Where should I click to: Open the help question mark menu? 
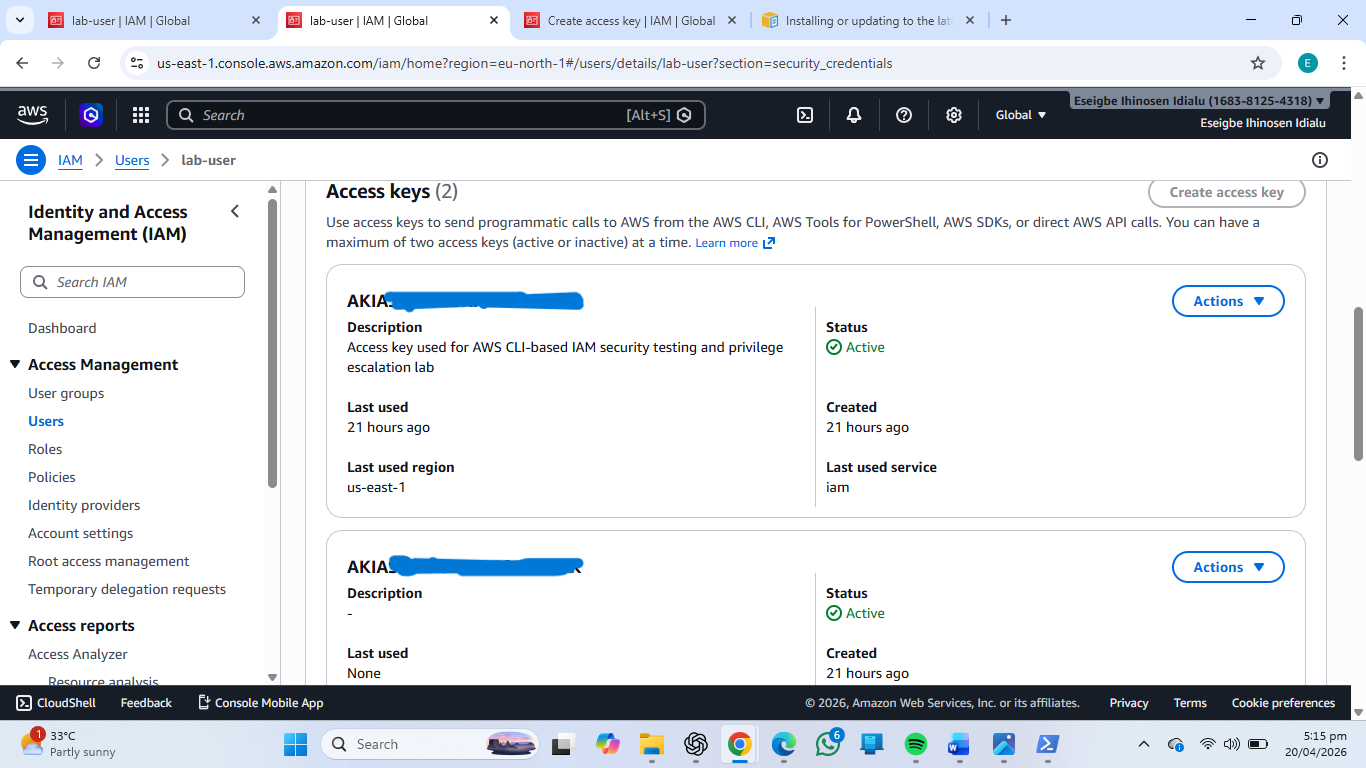(904, 115)
